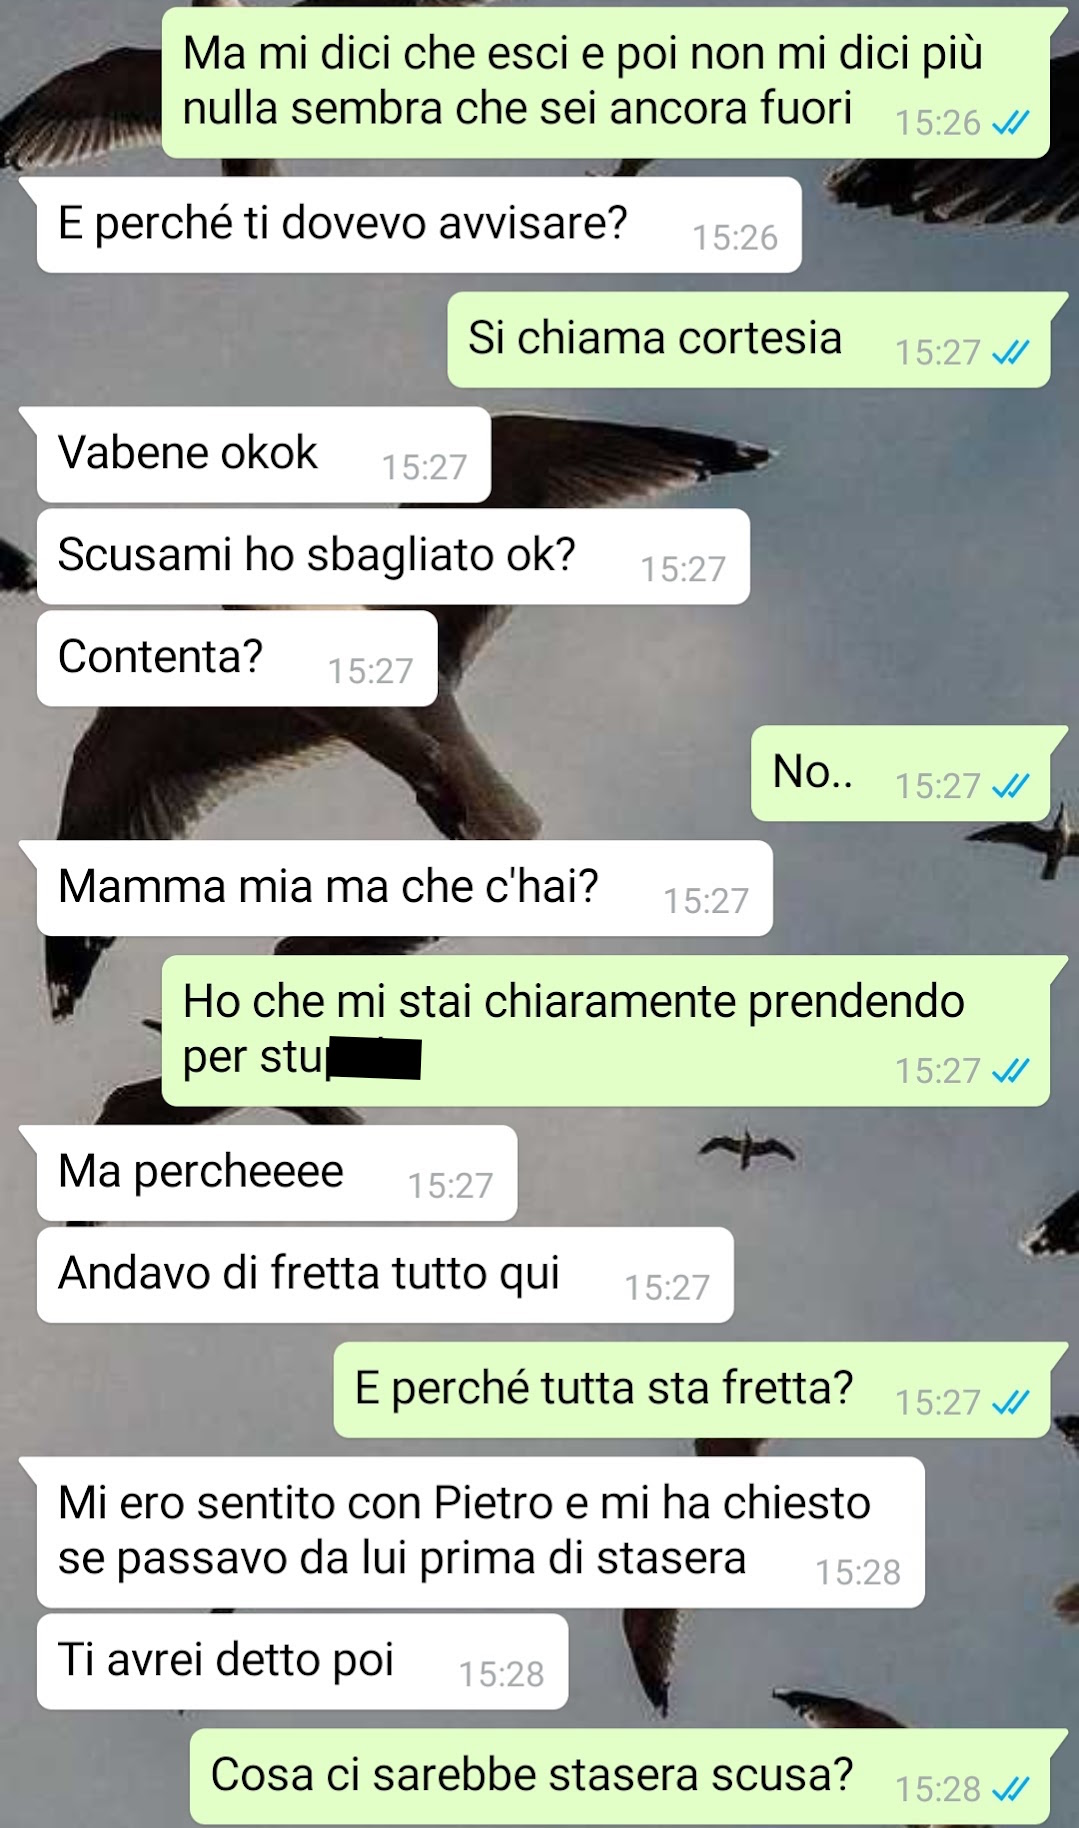This screenshot has width=1079, height=1828.
Task: Tap read ticks on 'Ho che mi stai chiaramente' message
Action: (x=1010, y=1071)
